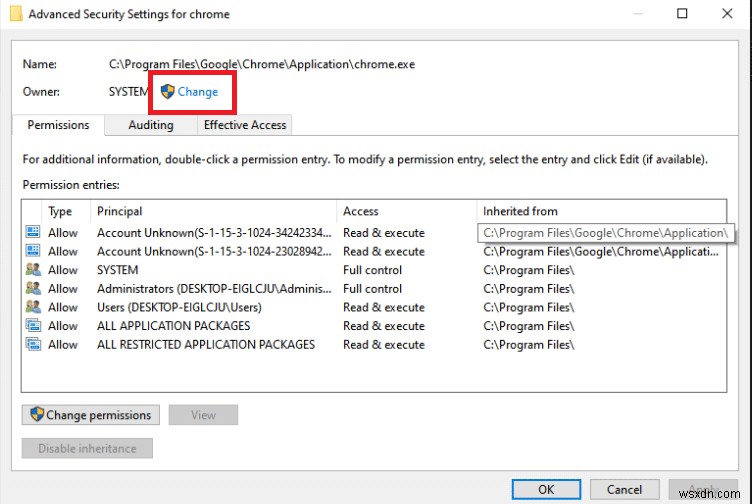The image size is (752, 504).
Task: Select the ALL APPLICATION PACKAGES principal
Action: [x=174, y=326]
